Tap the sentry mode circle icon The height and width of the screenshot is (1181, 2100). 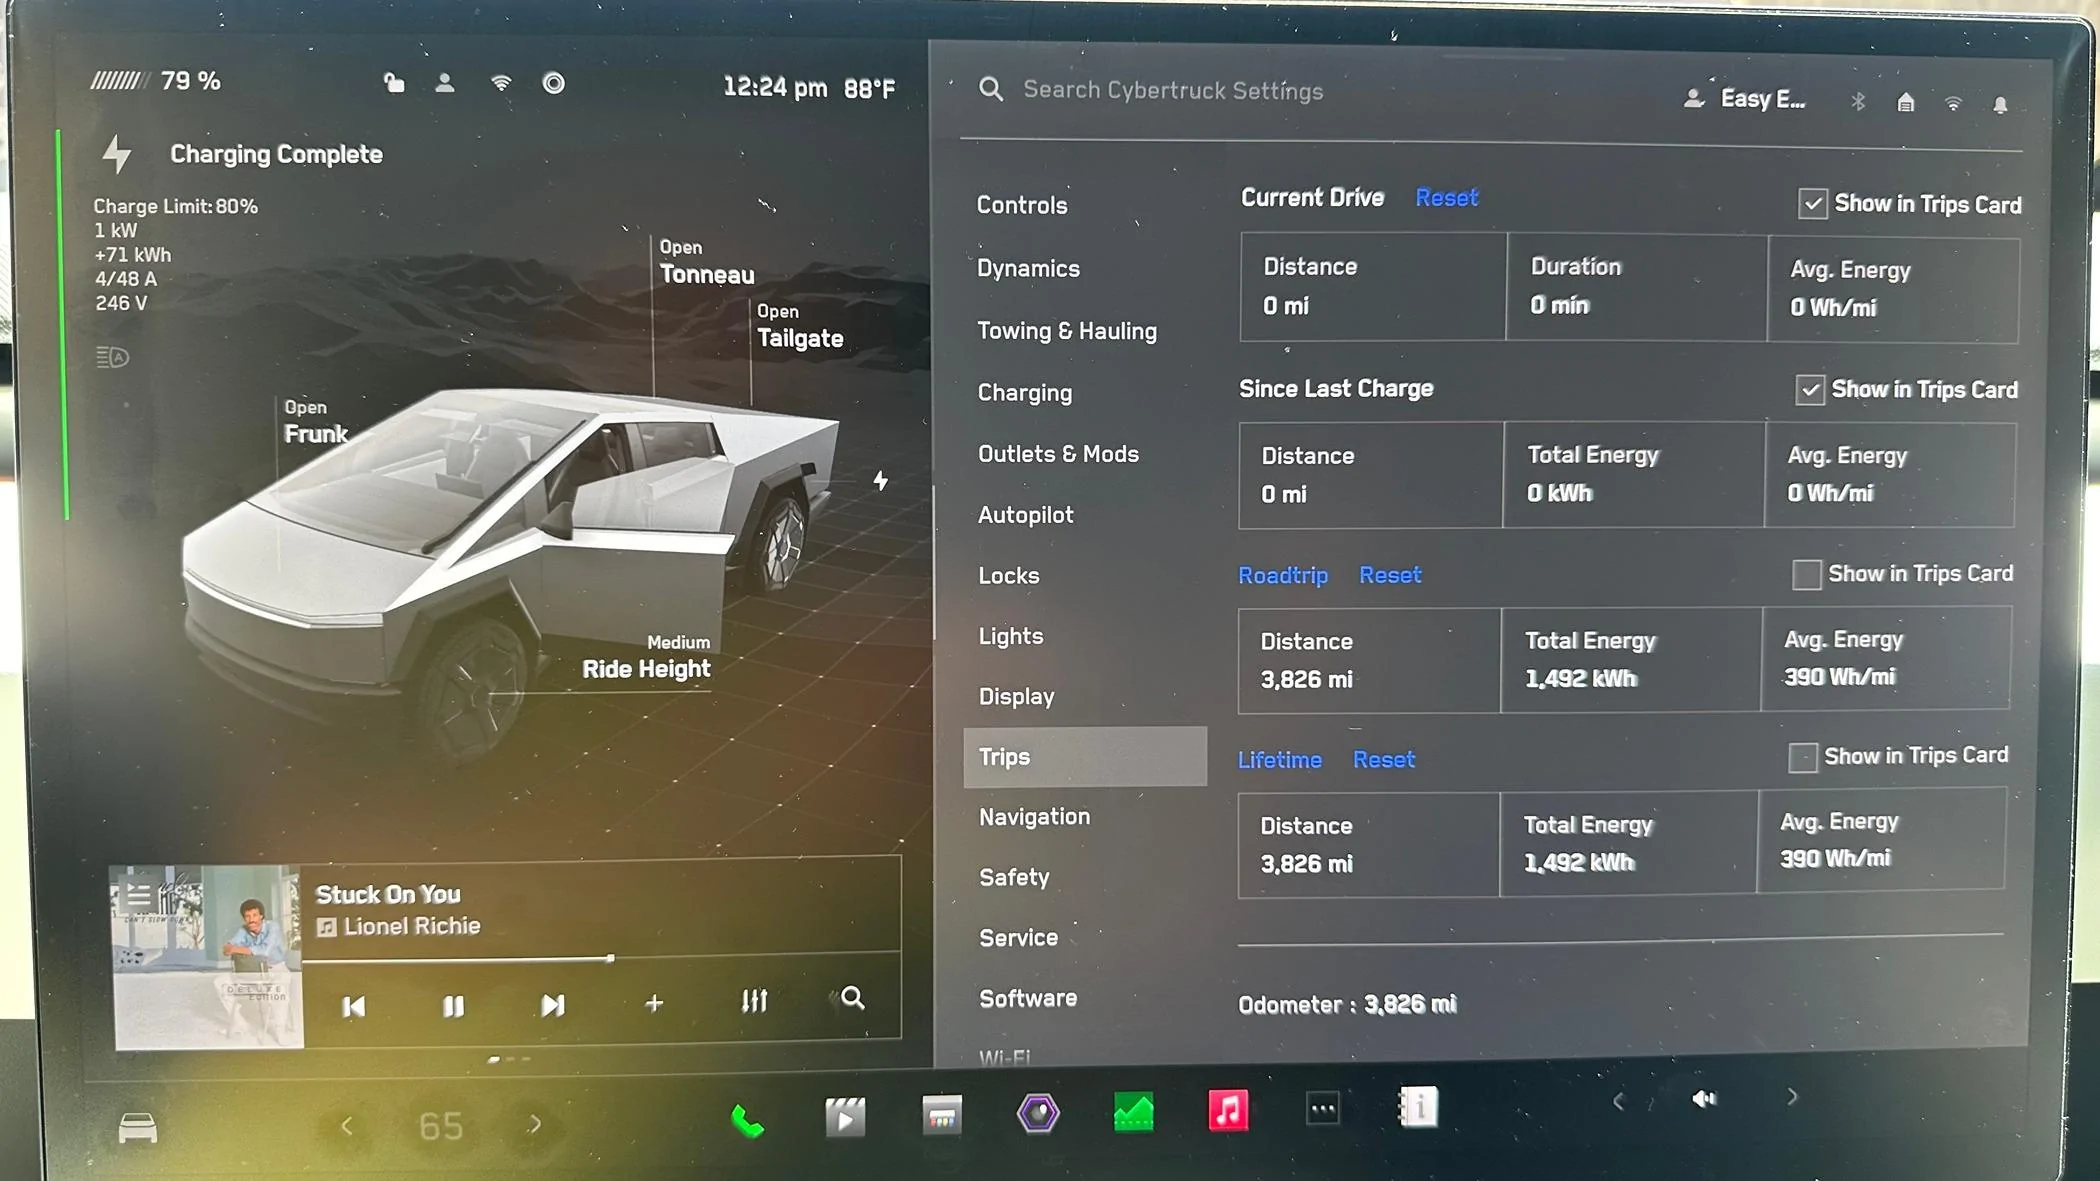tap(553, 83)
